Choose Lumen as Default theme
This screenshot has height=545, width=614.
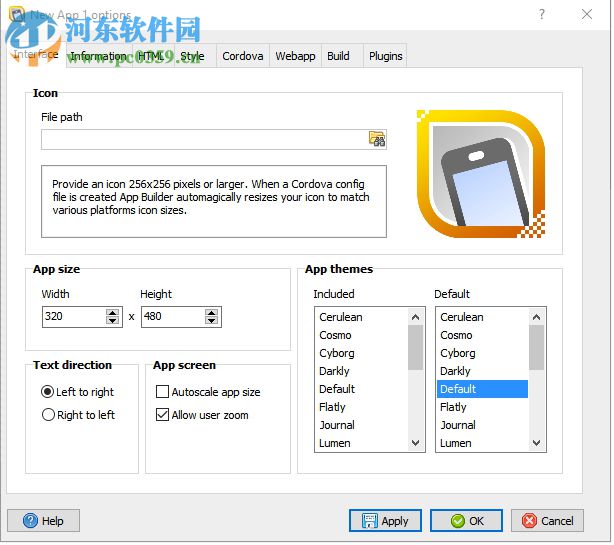pos(483,443)
